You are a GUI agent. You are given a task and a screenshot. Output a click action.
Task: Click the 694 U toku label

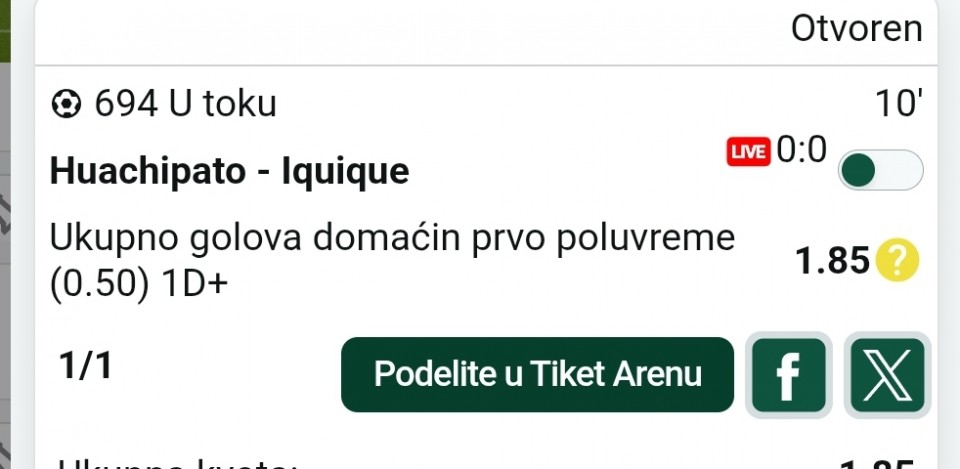(x=185, y=104)
